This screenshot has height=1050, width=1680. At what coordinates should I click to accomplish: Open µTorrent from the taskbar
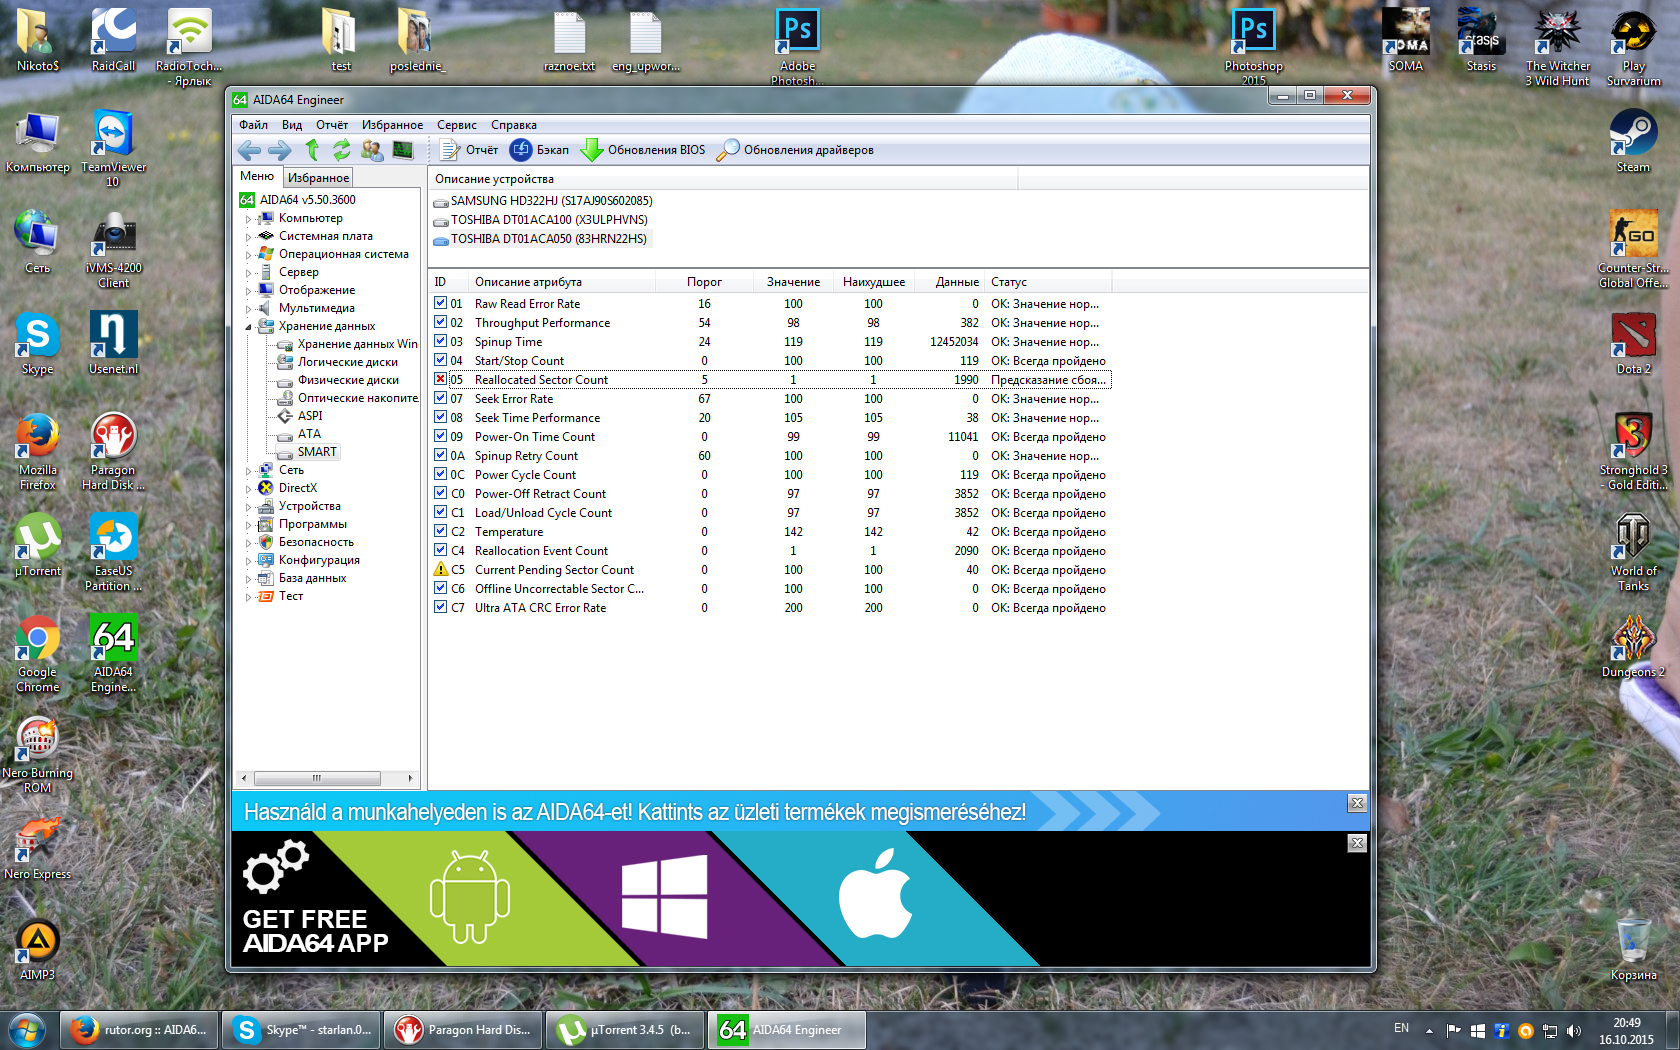point(627,1030)
